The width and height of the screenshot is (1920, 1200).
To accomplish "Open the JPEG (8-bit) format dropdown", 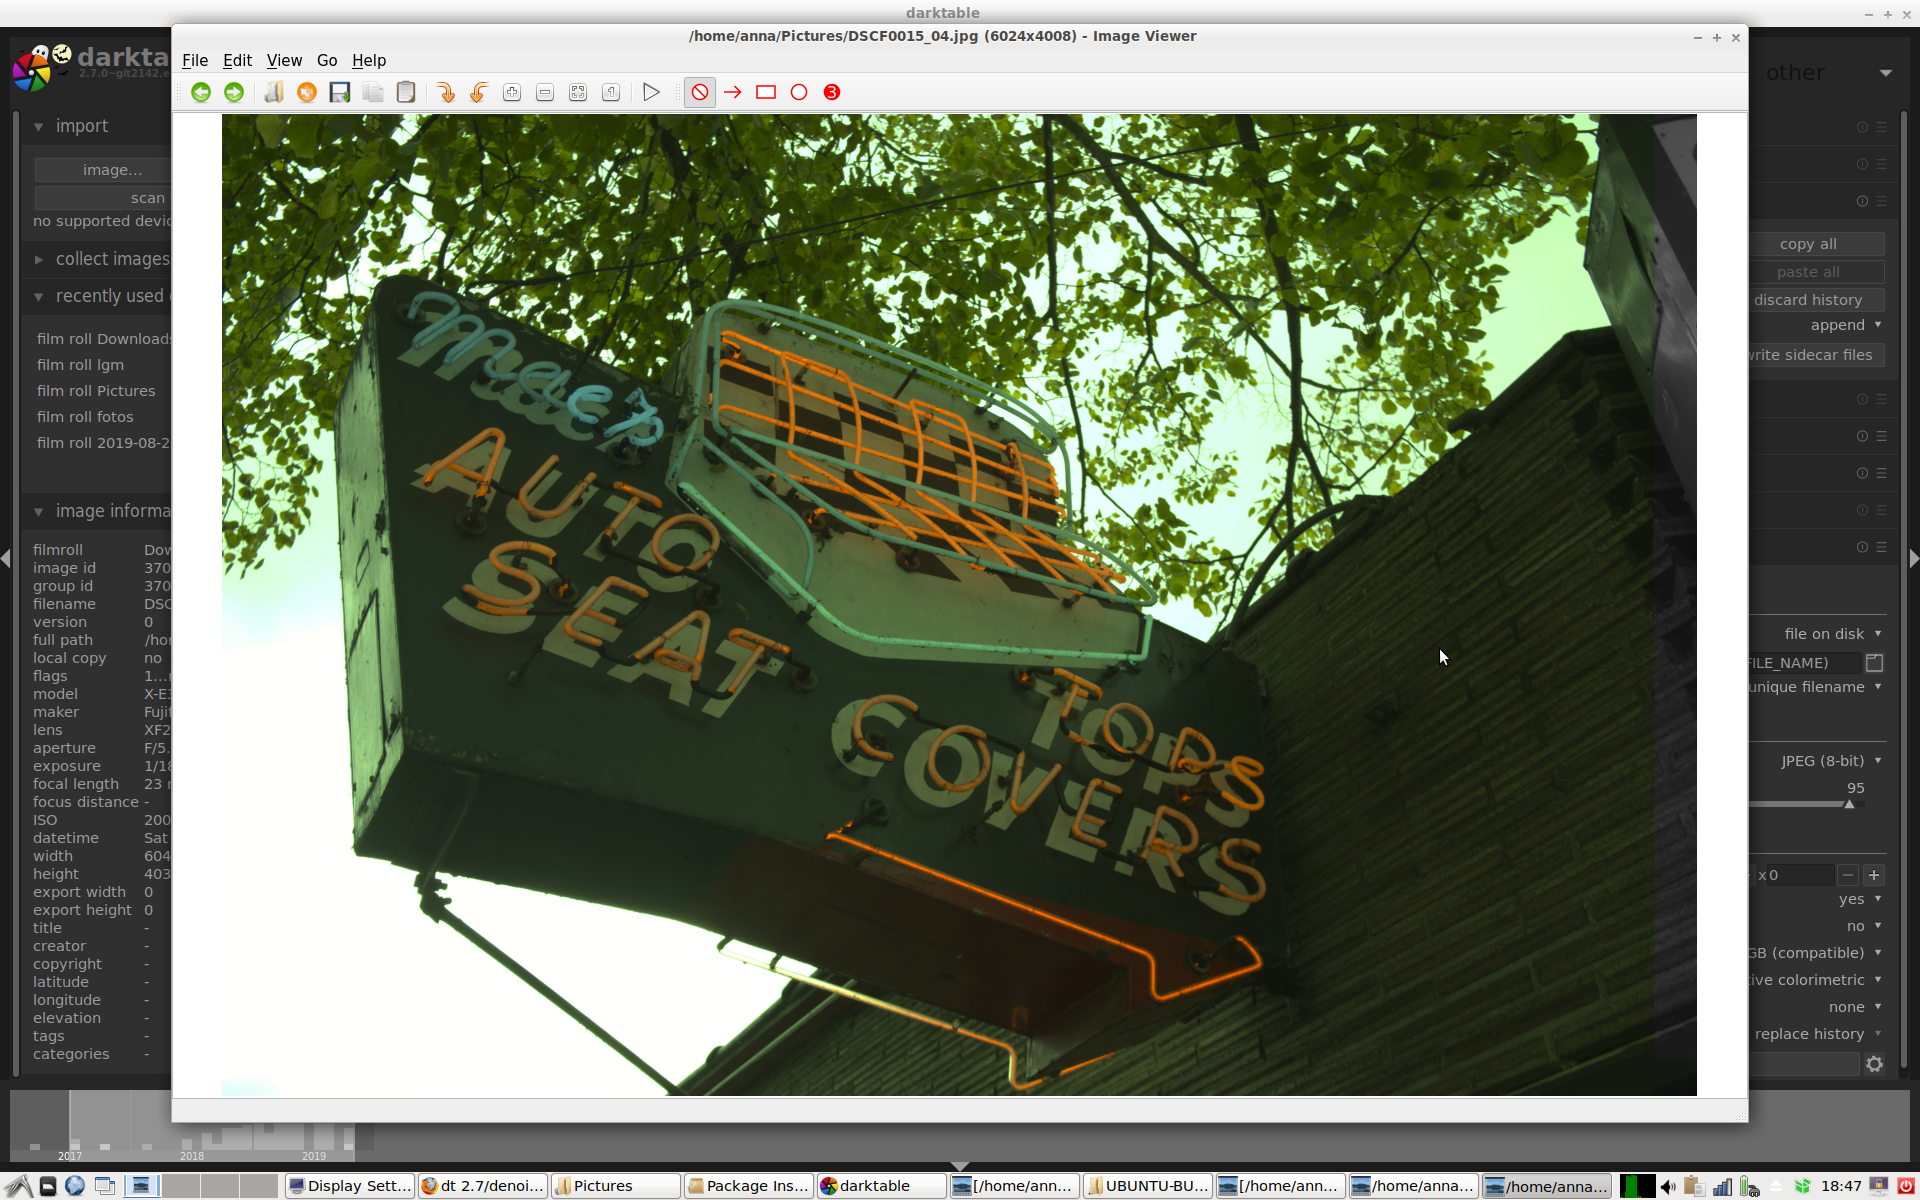I will (1831, 761).
